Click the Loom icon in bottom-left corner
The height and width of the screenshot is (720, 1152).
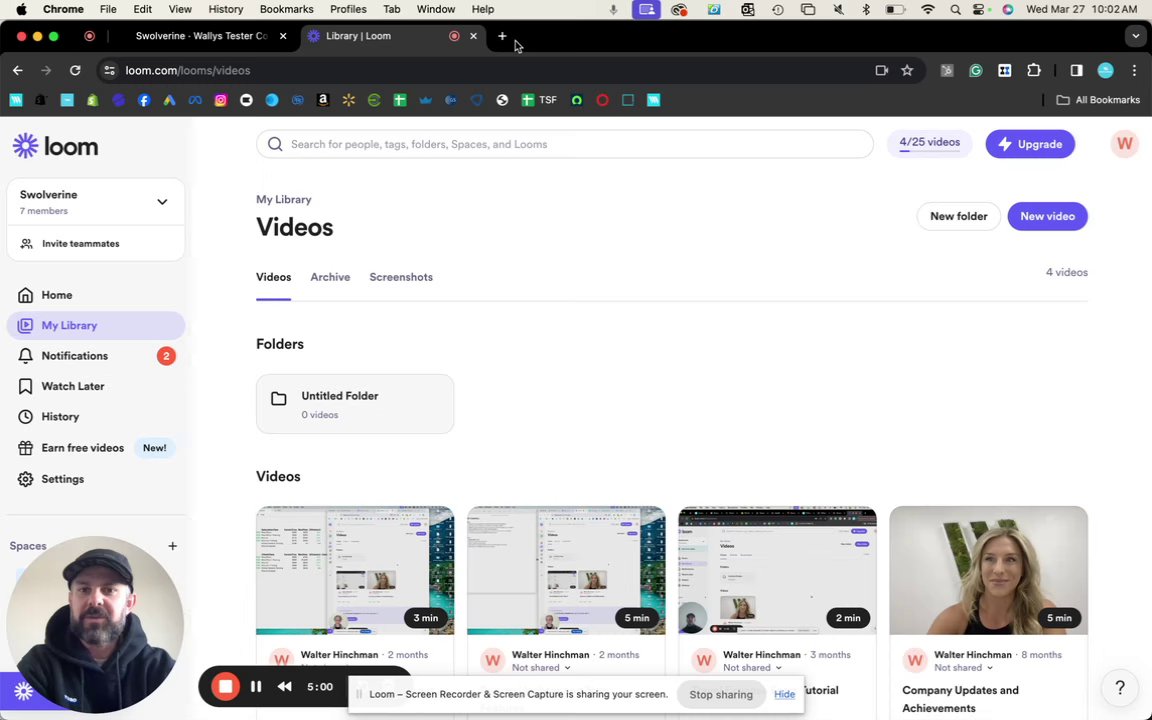[24, 692]
